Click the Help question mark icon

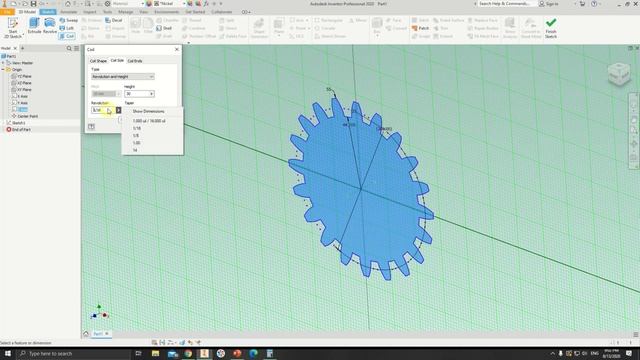[594, 4]
